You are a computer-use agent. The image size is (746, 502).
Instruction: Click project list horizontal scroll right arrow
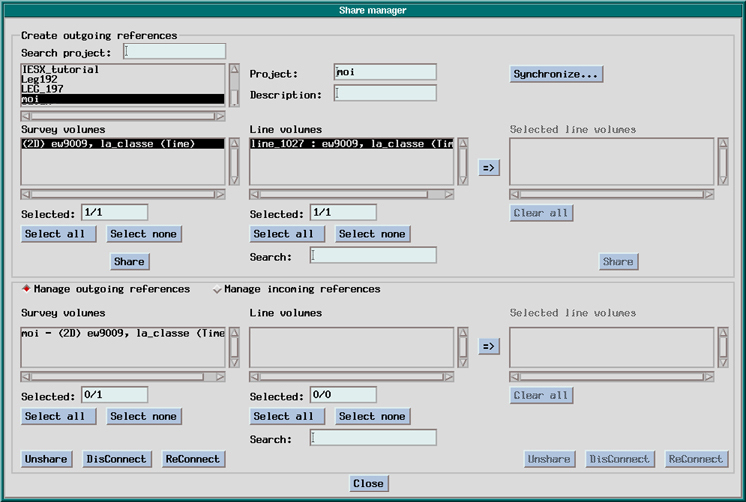(220, 116)
